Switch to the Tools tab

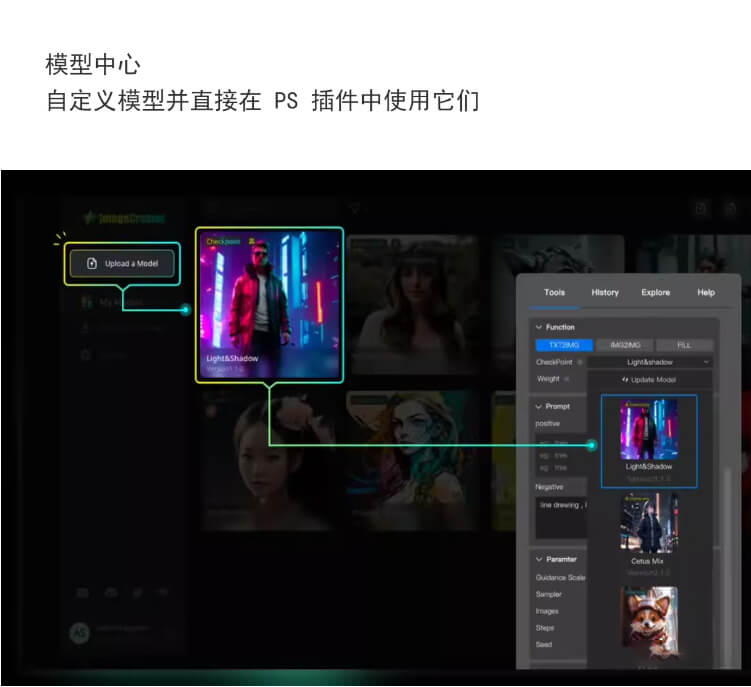click(x=554, y=292)
